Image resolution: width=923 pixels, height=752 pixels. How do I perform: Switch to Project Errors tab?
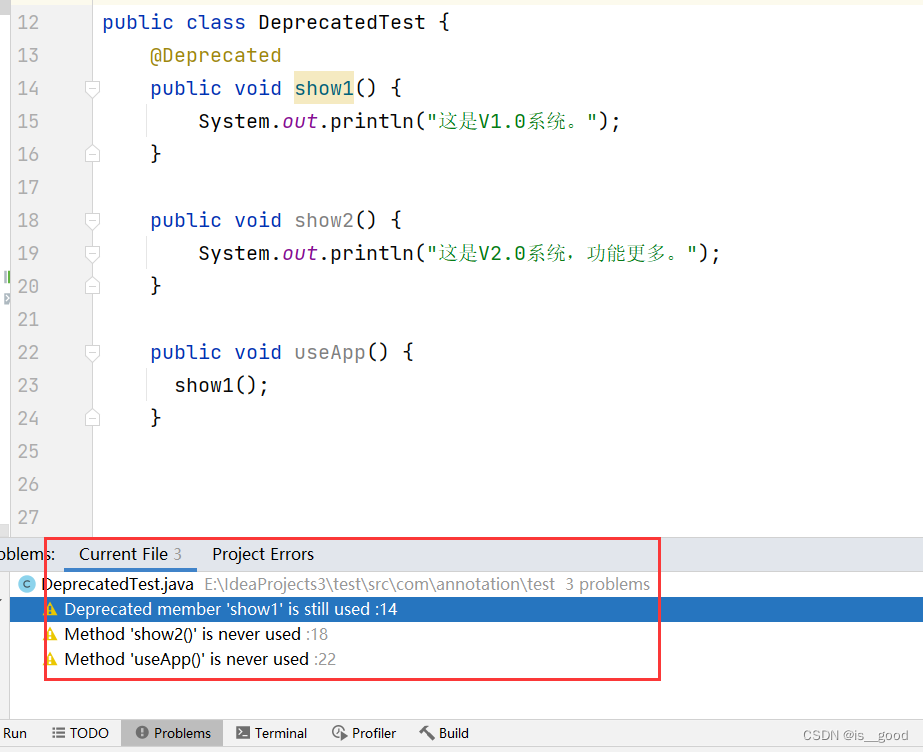(263, 554)
